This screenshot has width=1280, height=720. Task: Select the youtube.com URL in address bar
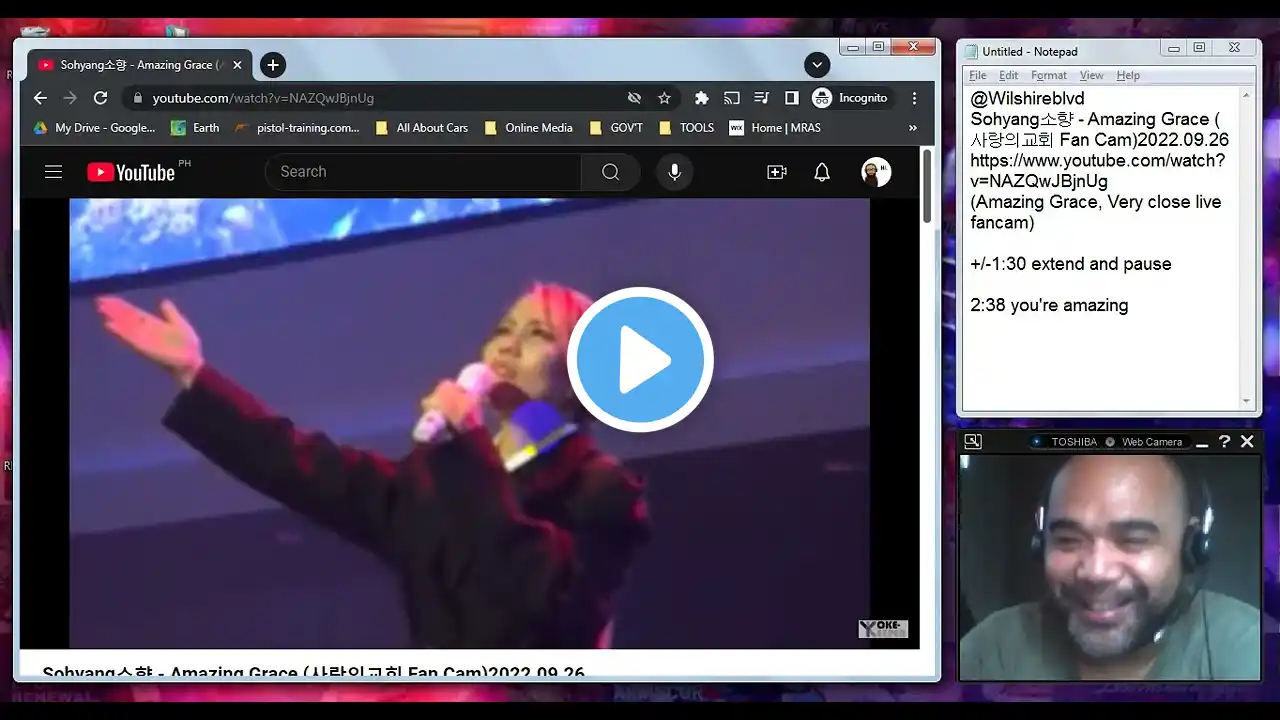click(263, 98)
